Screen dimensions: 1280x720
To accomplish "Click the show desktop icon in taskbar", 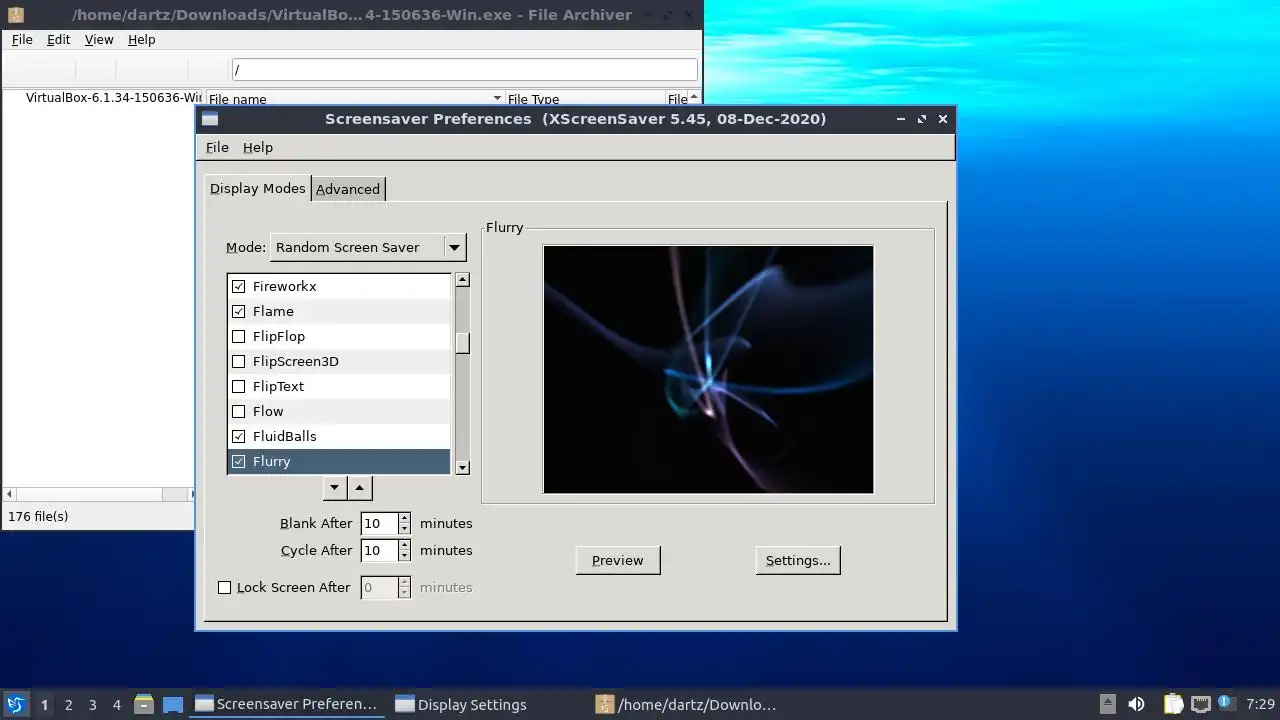I will click(x=173, y=704).
